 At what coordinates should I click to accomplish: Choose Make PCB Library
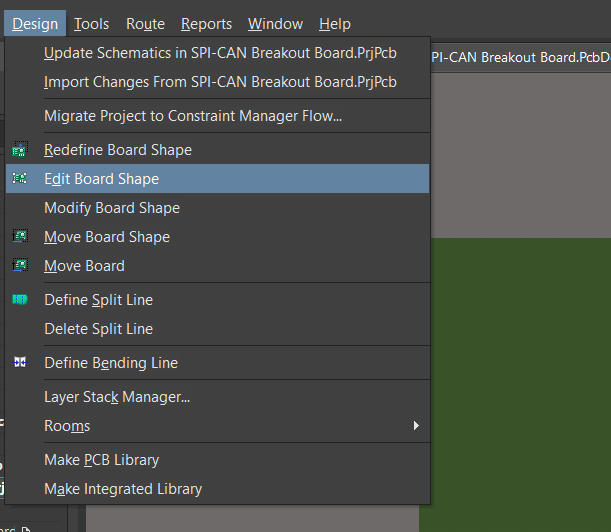(x=218, y=460)
